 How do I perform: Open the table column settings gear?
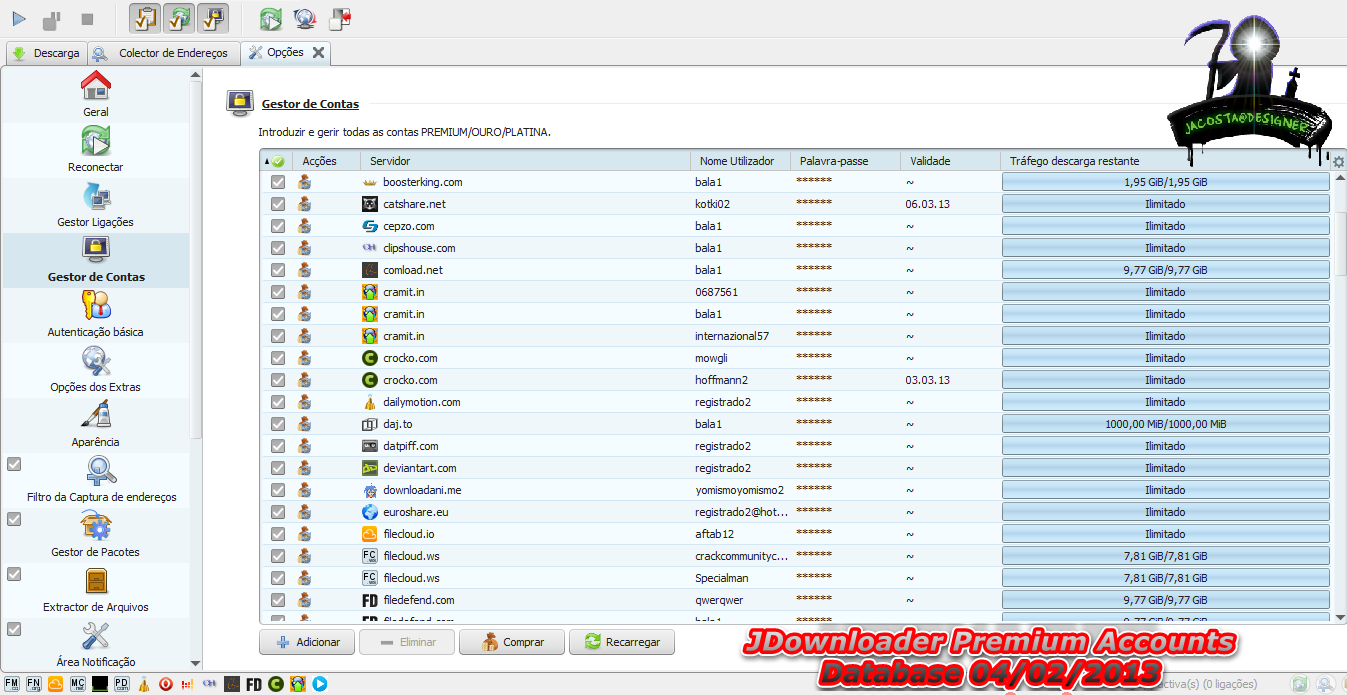coord(1339,162)
